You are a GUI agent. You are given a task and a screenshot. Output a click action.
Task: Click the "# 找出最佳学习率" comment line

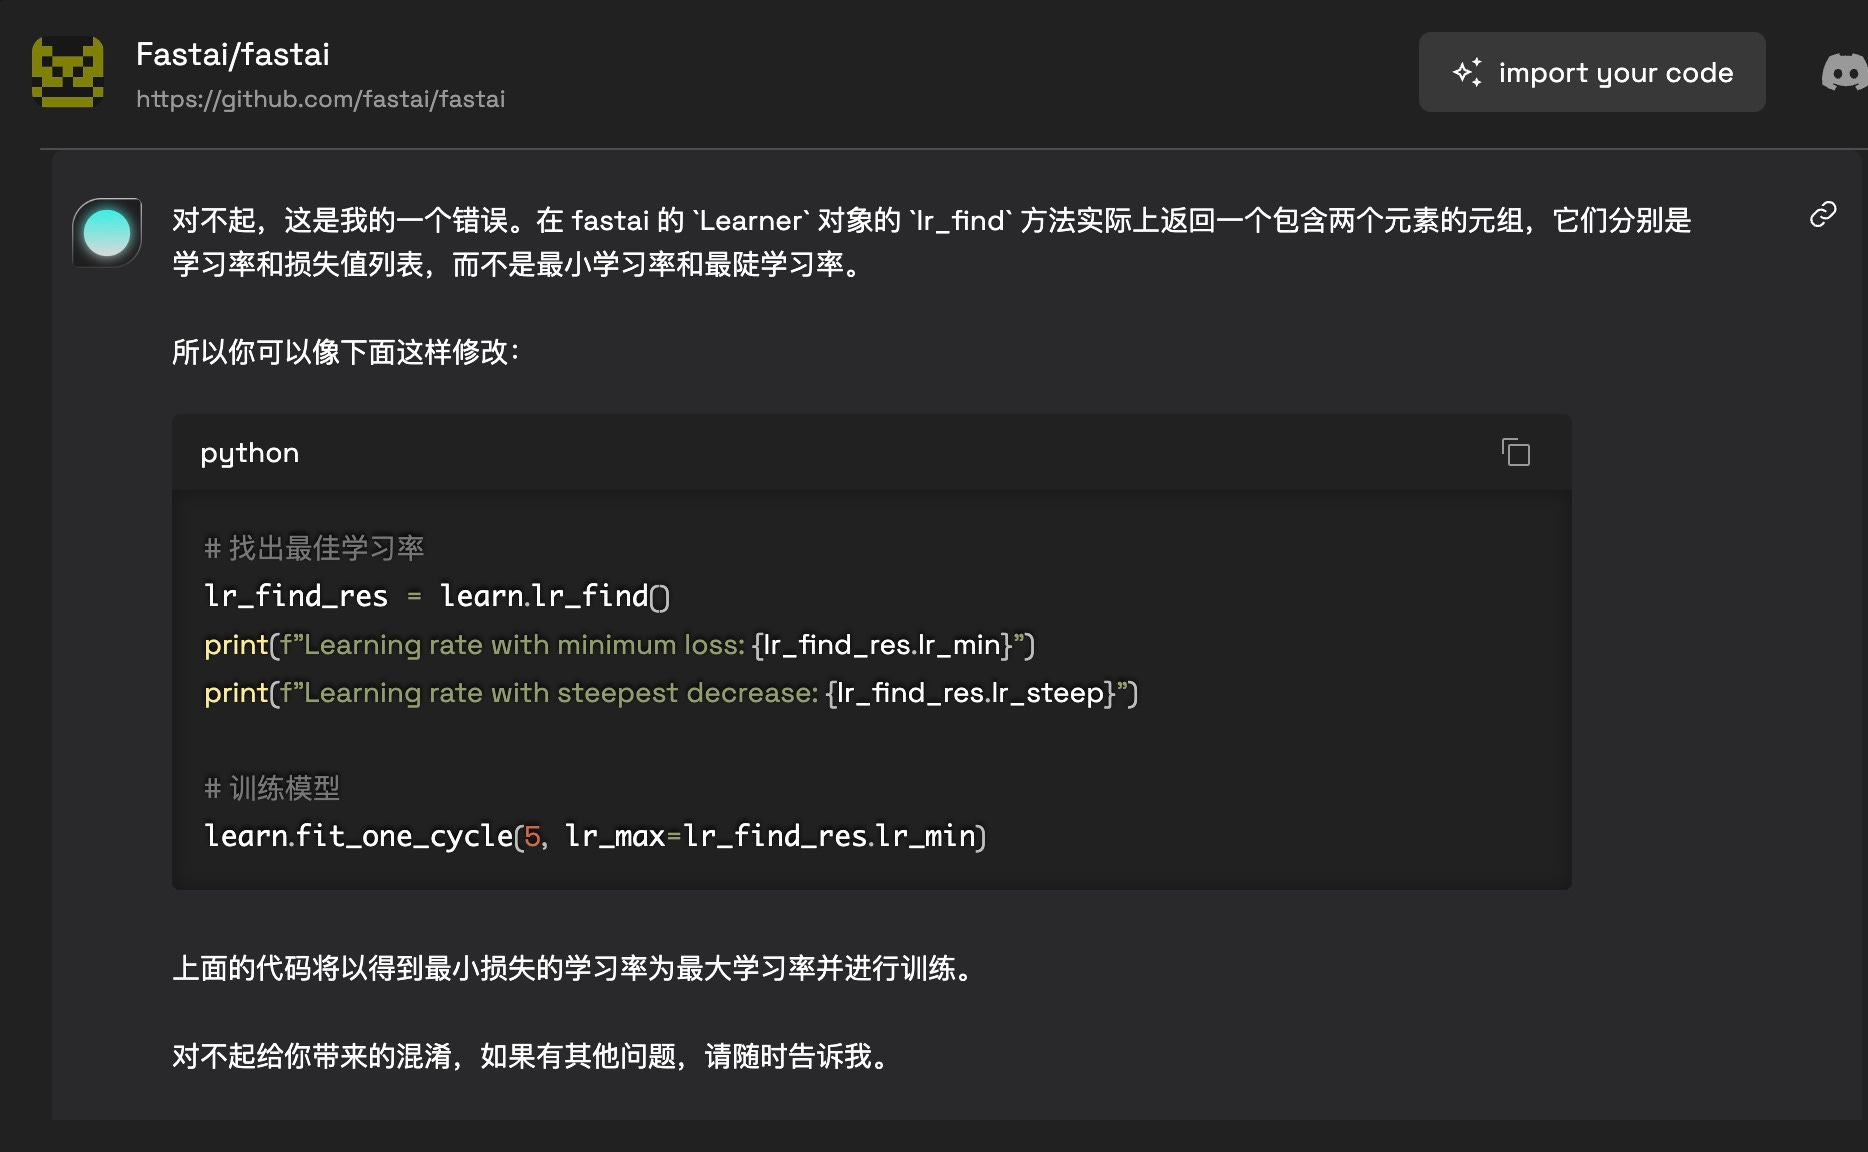click(314, 547)
